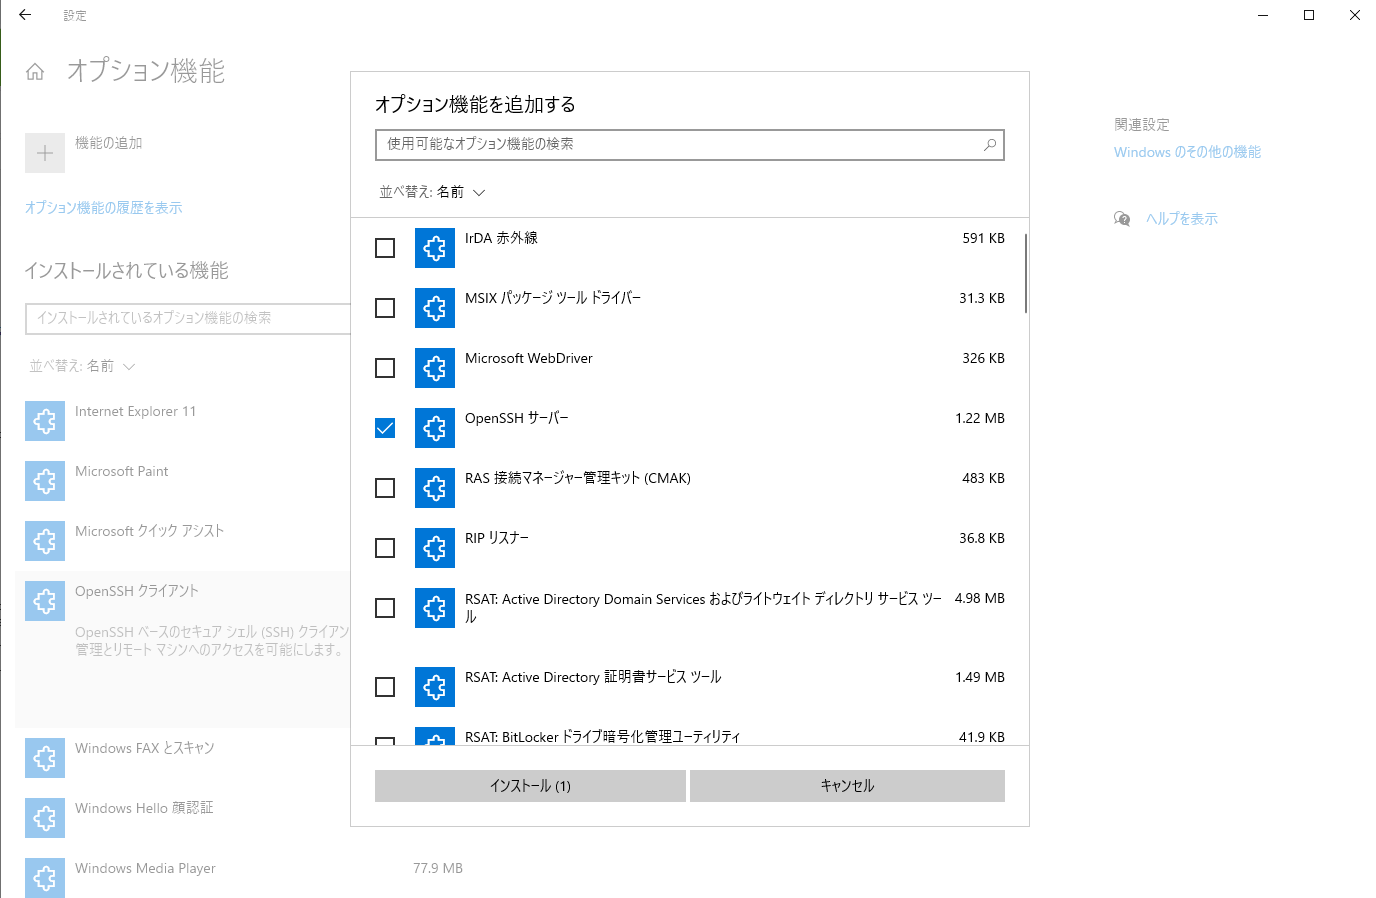
Task: Open the ヘルプを表示 link
Action: point(1181,219)
